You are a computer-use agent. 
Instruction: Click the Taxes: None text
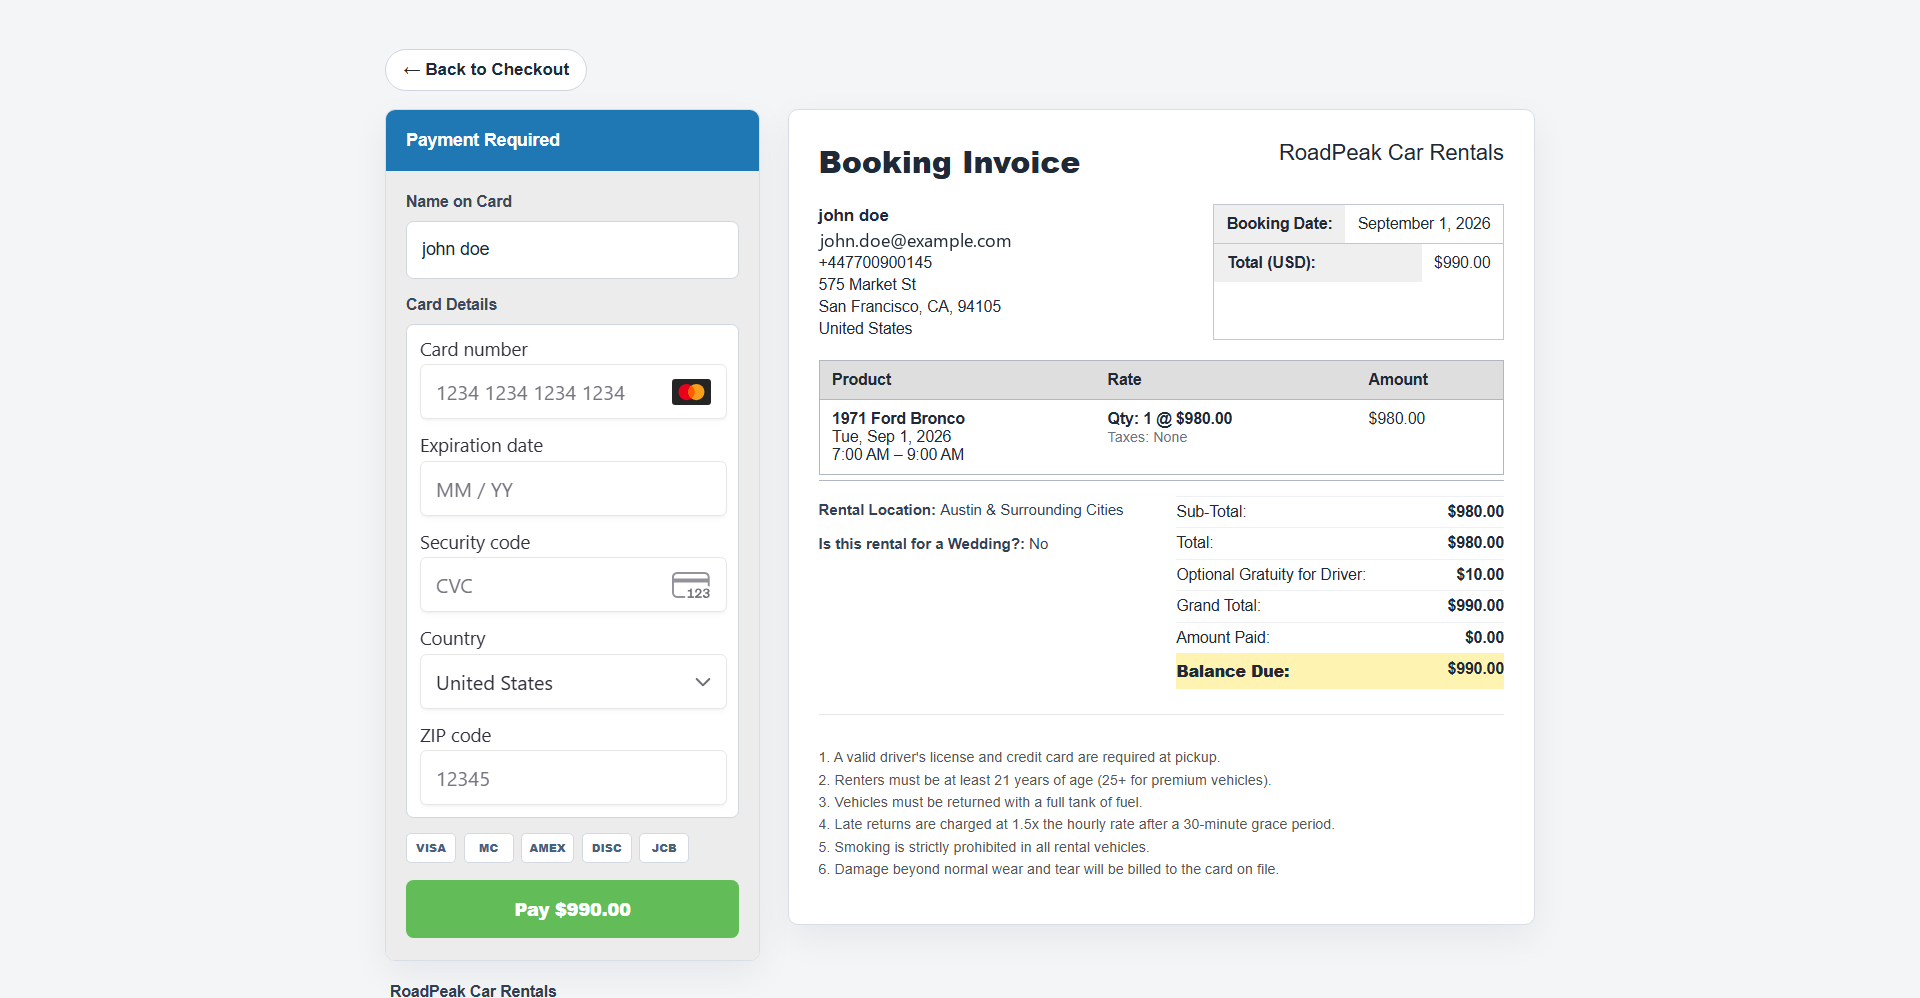[x=1147, y=437]
